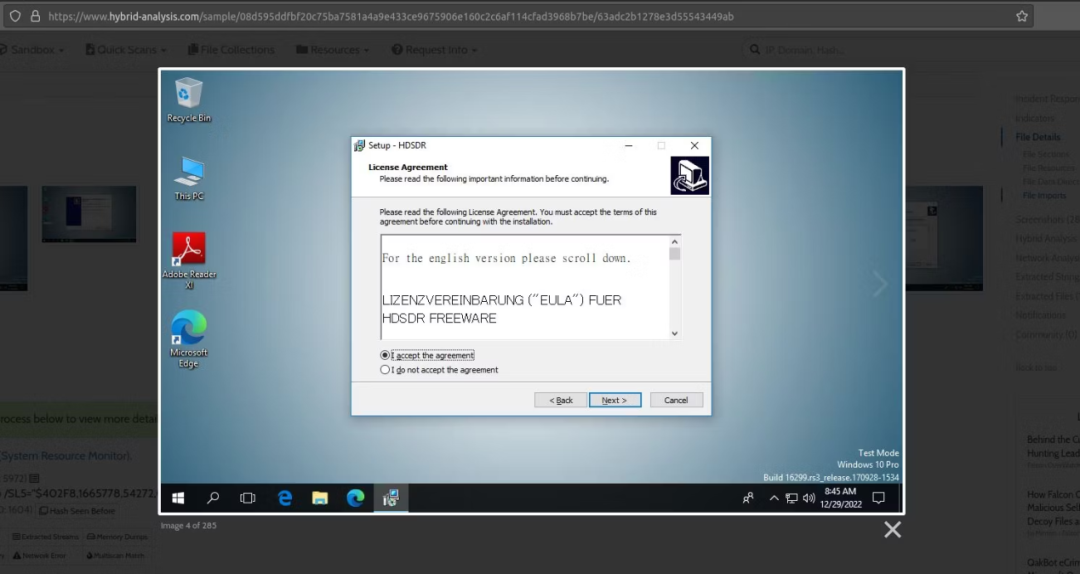The image size is (1080, 574).
Task: Select 'I accept the agreement' option
Action: pos(386,355)
